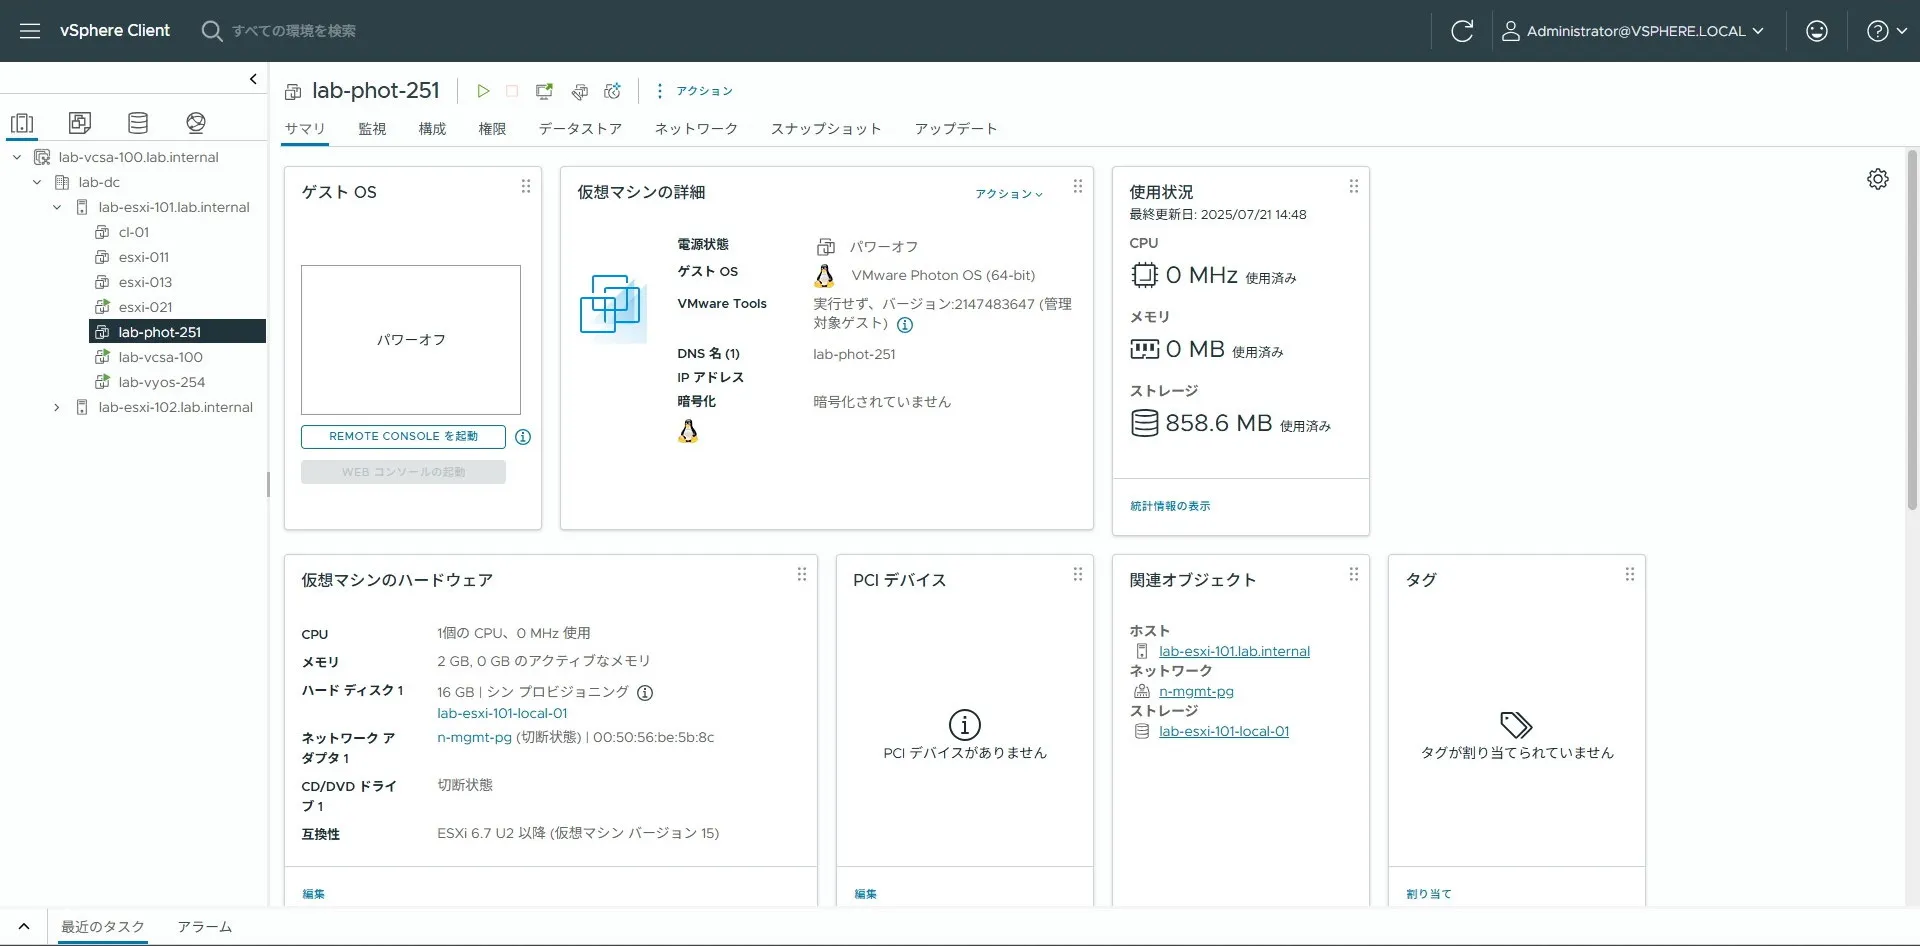1920x946 pixels.
Task: Open the summary settings gear icon
Action: tap(1878, 179)
